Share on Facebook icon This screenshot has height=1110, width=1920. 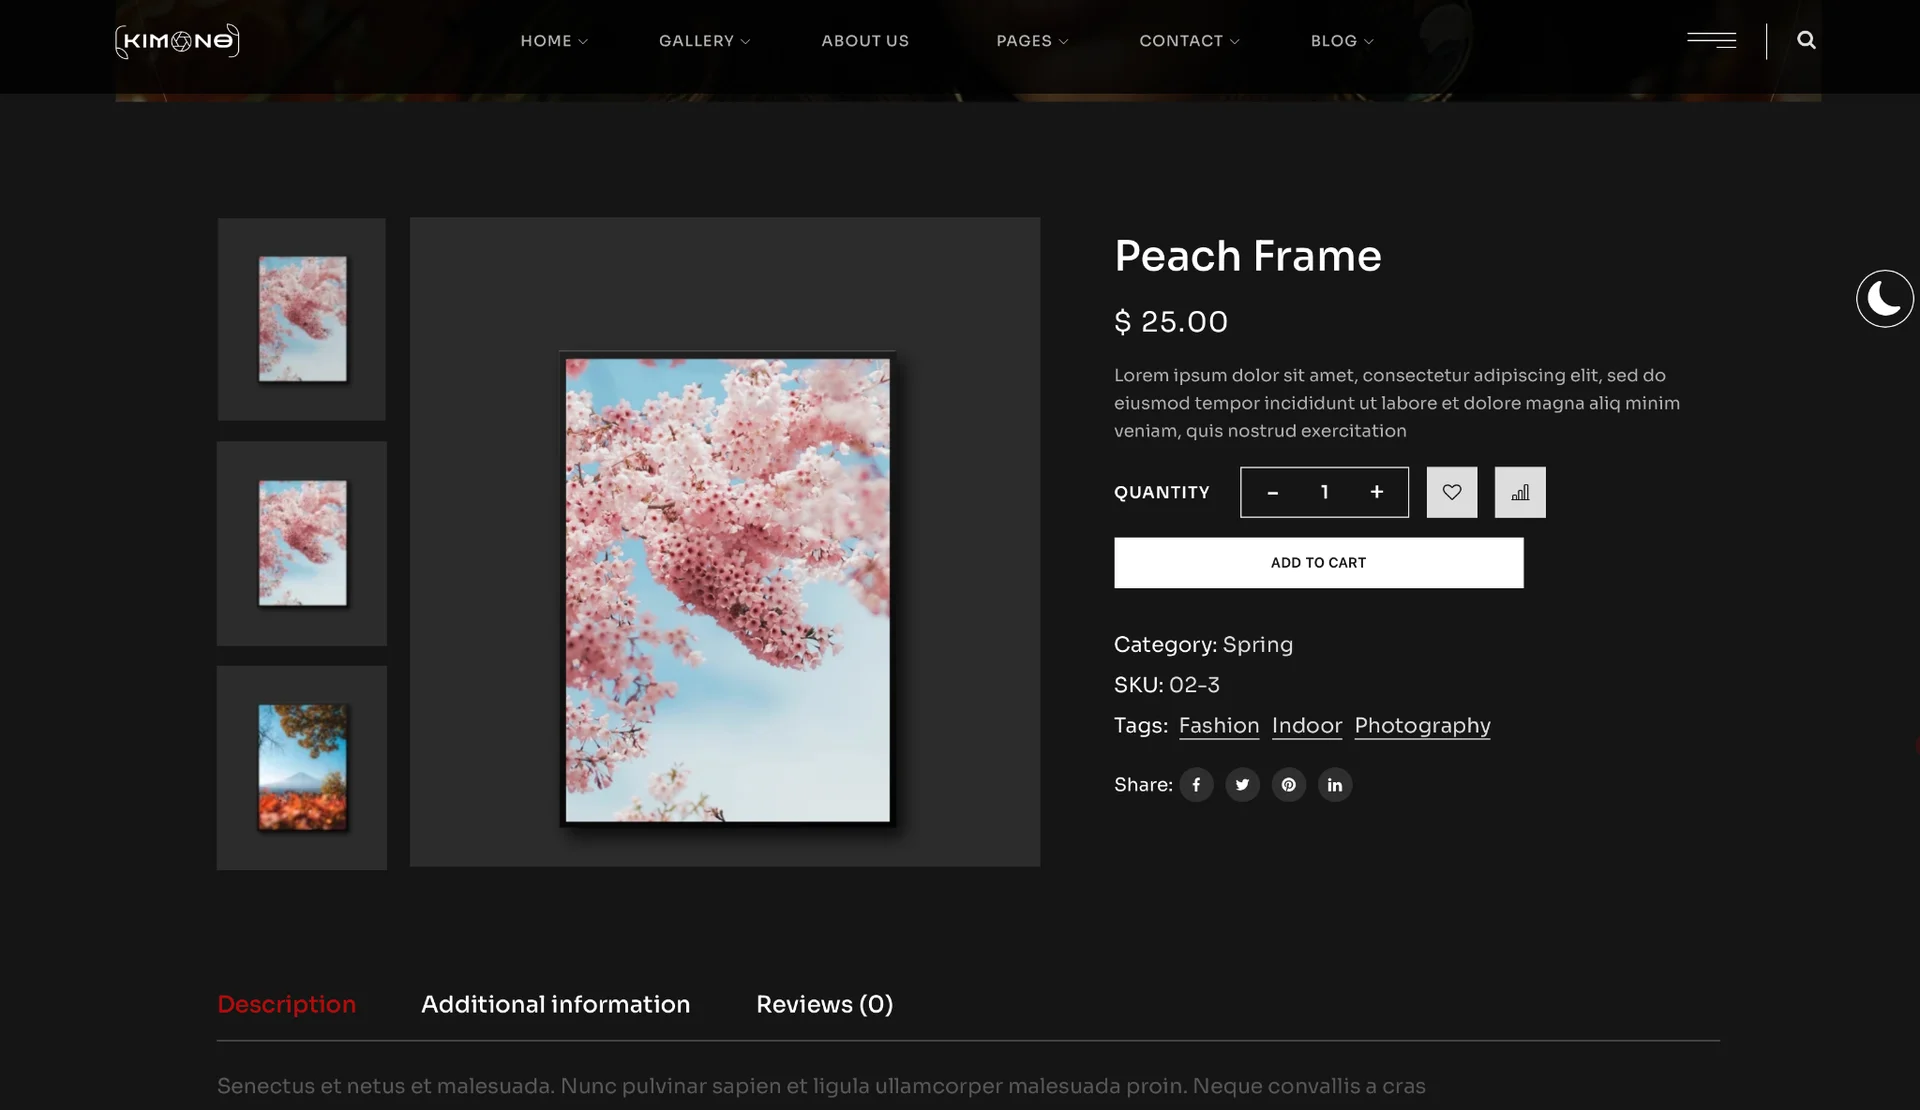tap(1196, 785)
